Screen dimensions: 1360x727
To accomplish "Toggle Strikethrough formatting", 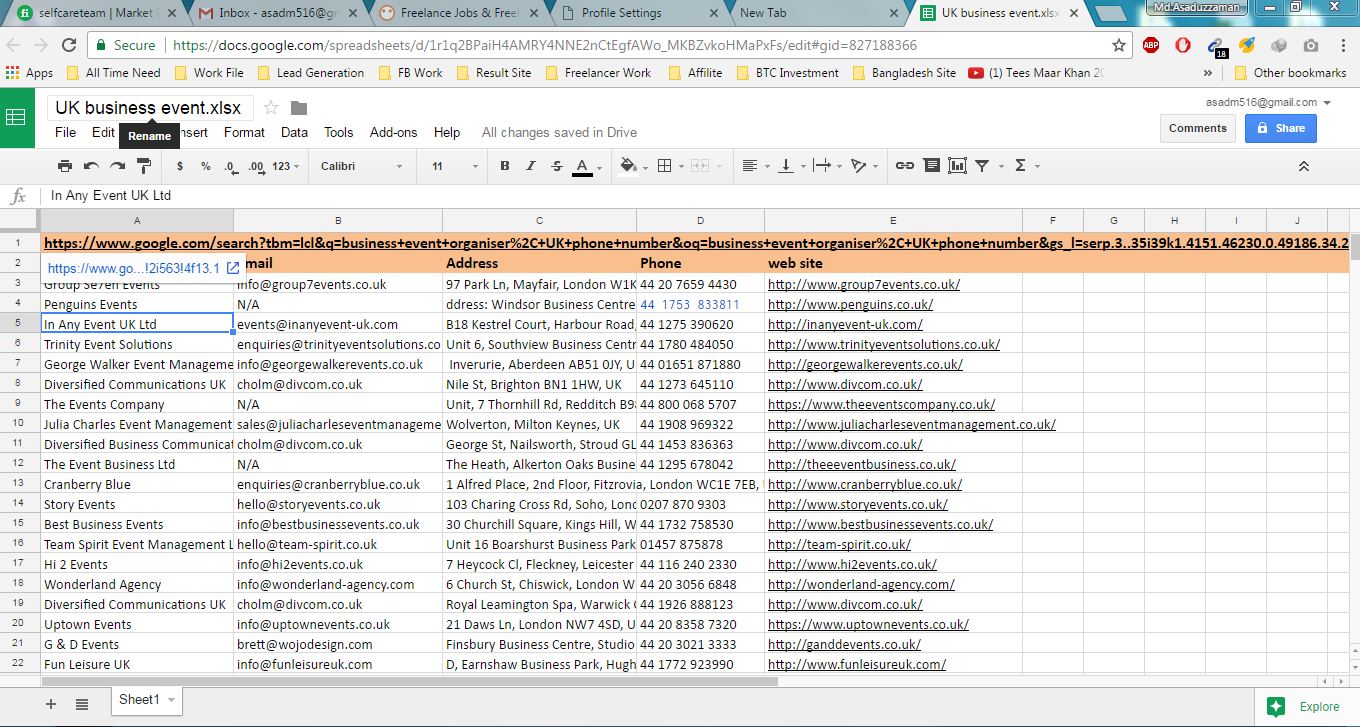I will point(557,166).
